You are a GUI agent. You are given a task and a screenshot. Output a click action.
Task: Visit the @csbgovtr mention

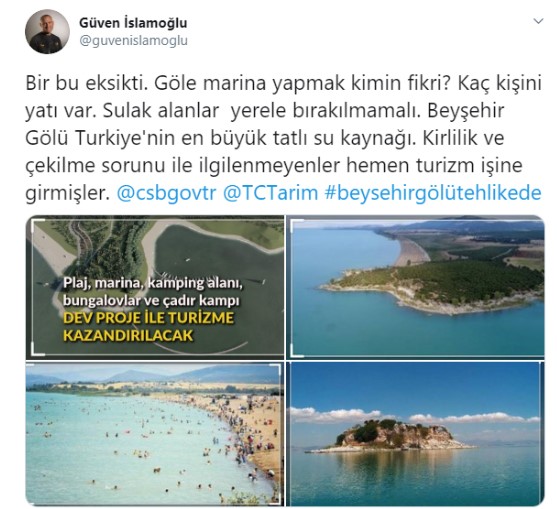[x=166, y=193]
